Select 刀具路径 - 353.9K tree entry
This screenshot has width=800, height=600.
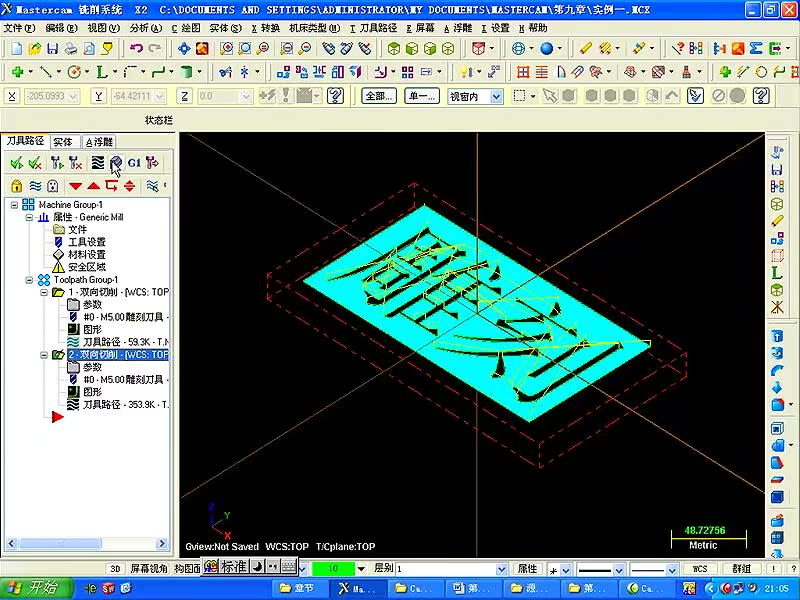[126, 405]
